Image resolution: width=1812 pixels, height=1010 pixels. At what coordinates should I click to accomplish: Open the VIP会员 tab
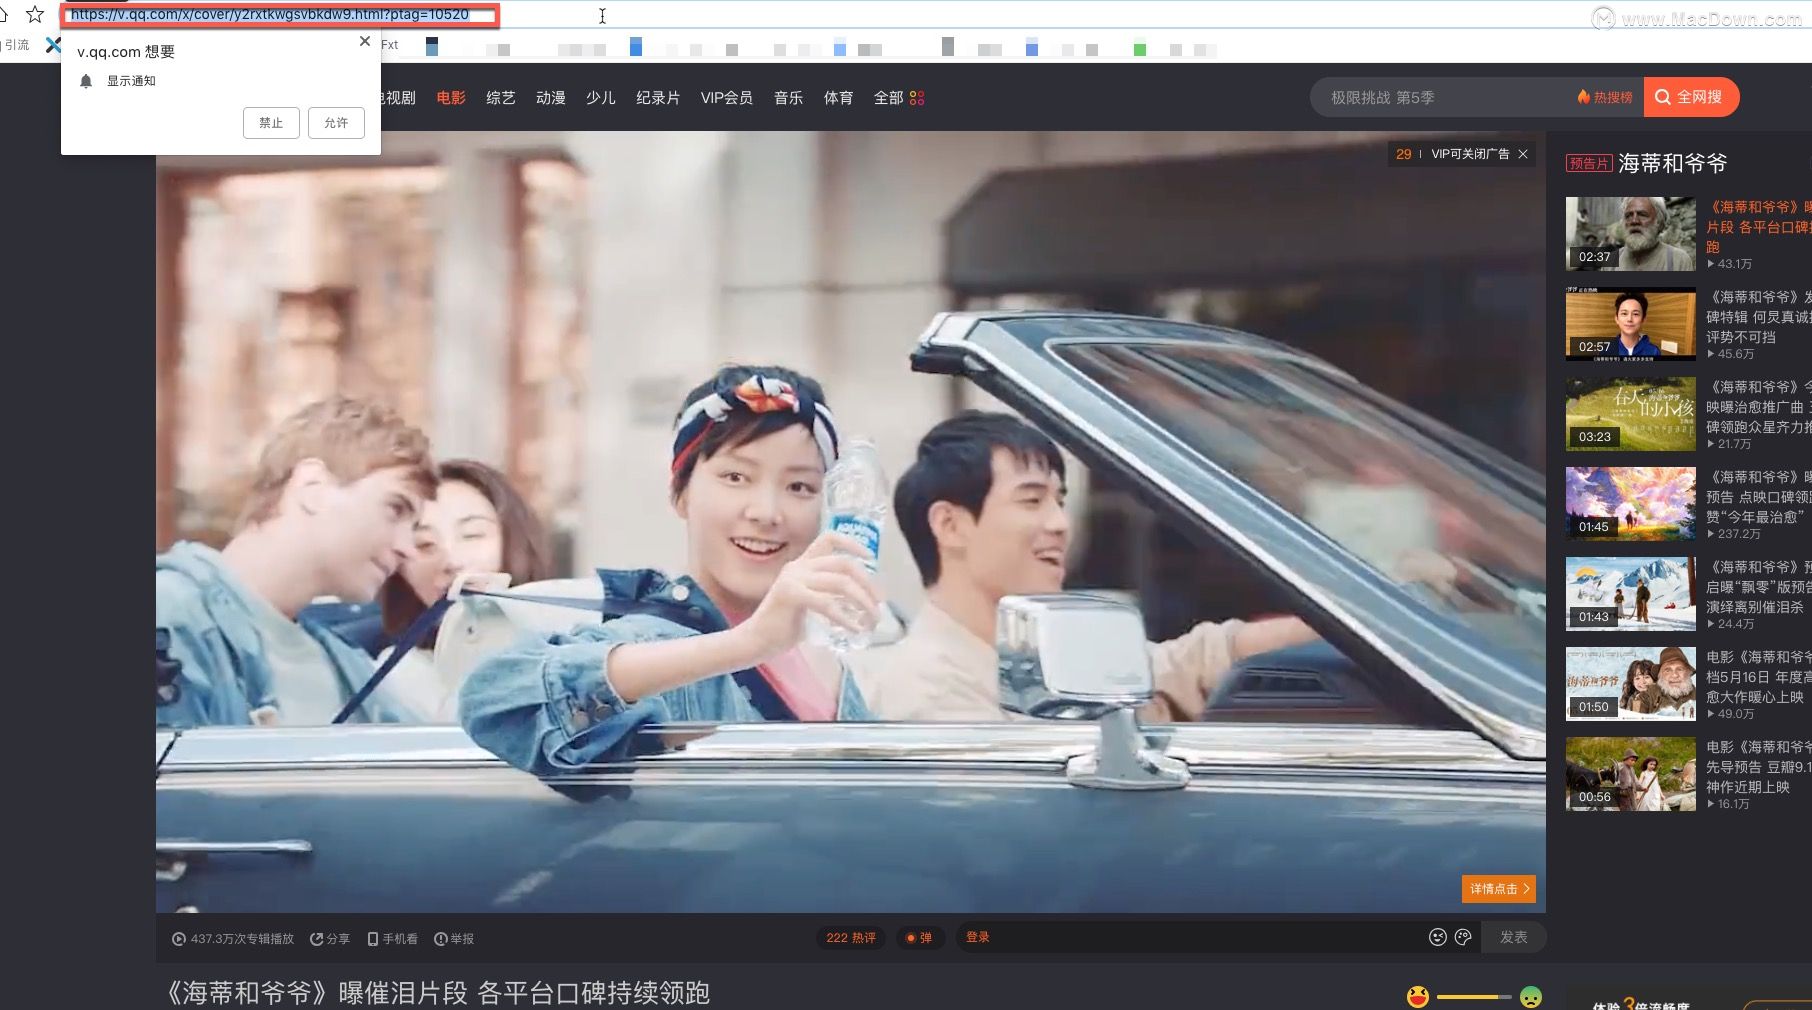coord(727,98)
